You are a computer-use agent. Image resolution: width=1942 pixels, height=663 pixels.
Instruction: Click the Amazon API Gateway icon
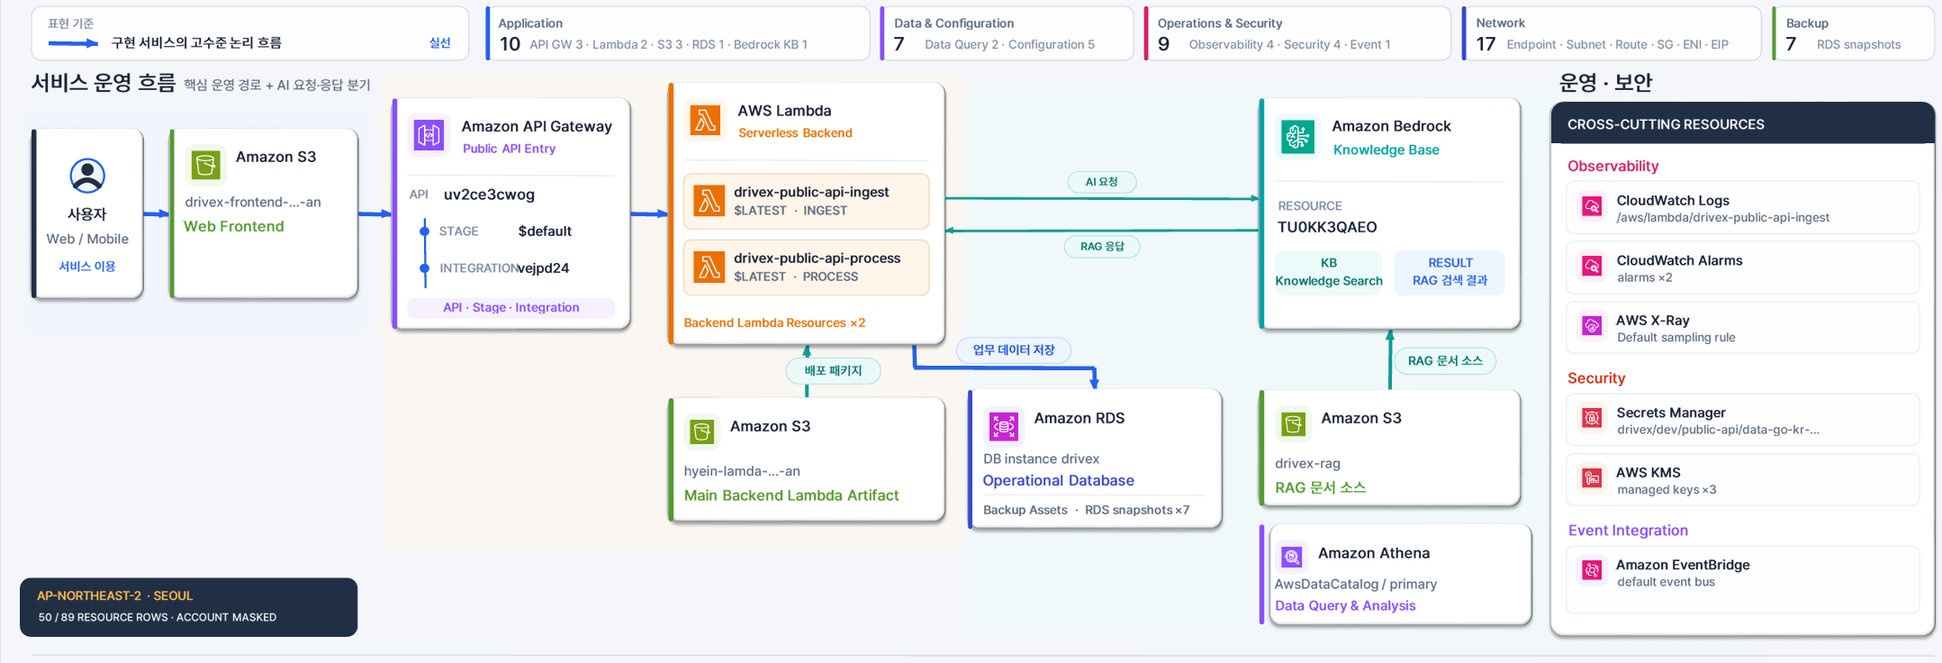[x=429, y=134]
